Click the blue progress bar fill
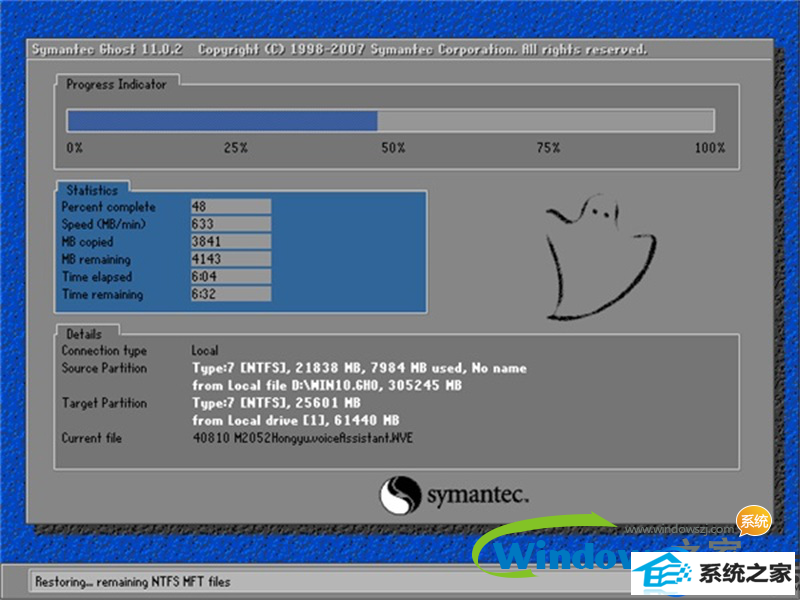800x600 pixels. pos(222,121)
